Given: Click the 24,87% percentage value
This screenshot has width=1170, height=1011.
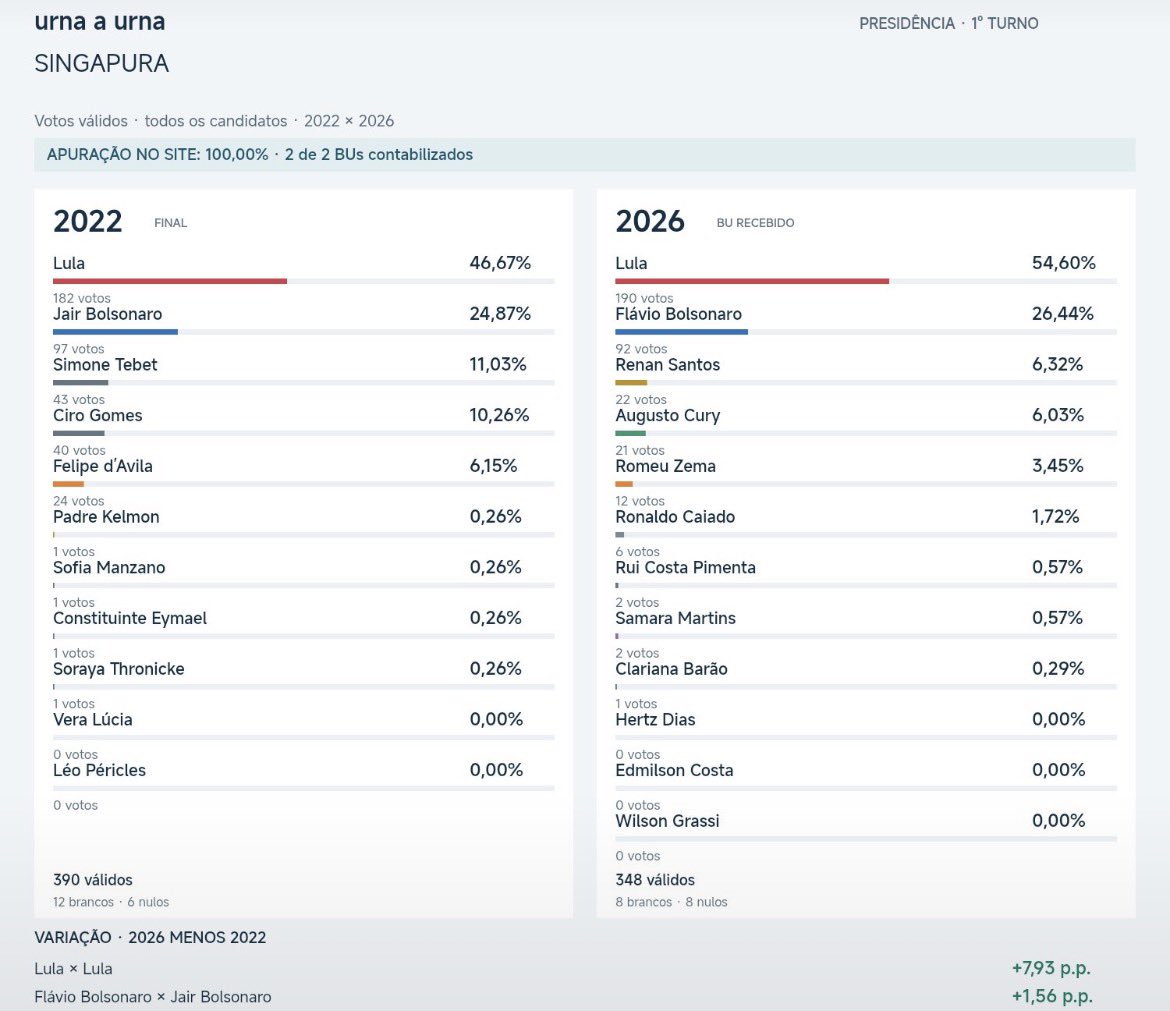Looking at the screenshot, I should 500,314.
